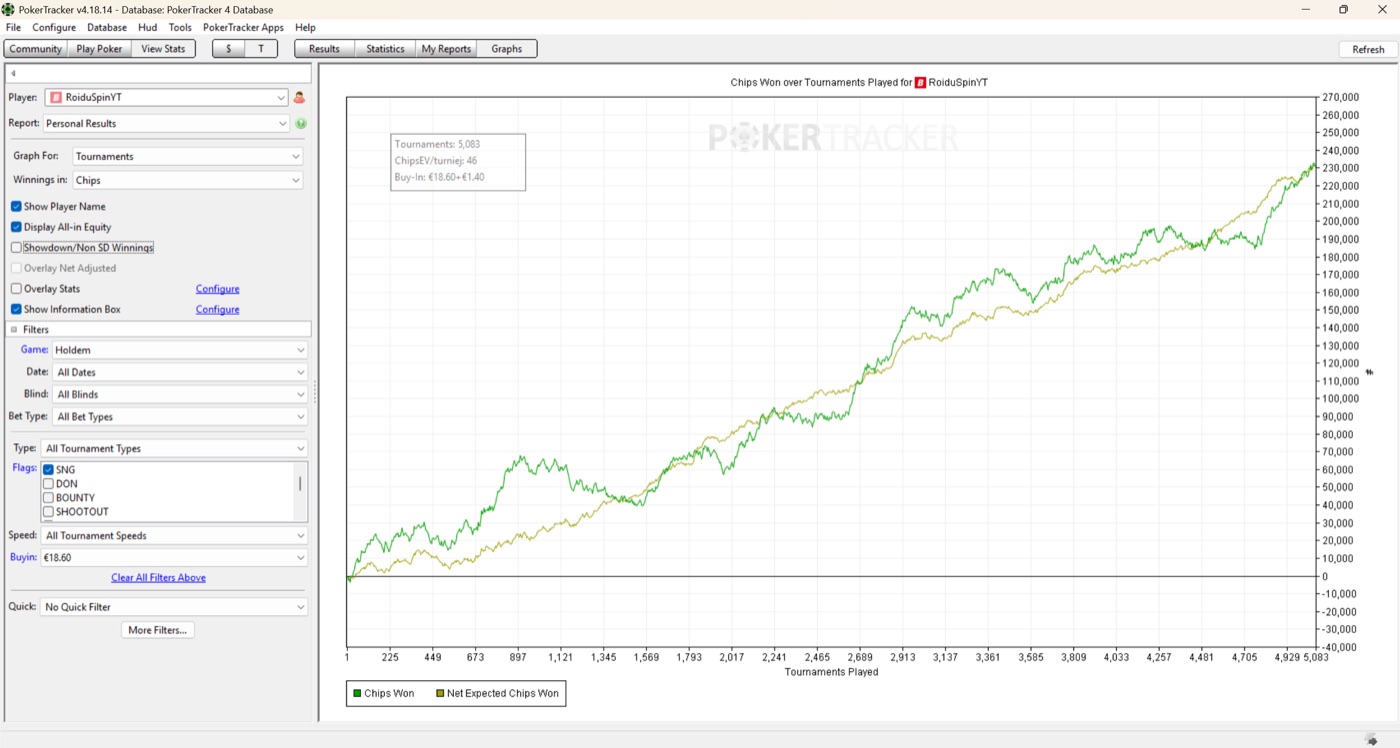
Task: Click "Buy-In: €18.60+€1.40" in the info box
Action: 439,177
